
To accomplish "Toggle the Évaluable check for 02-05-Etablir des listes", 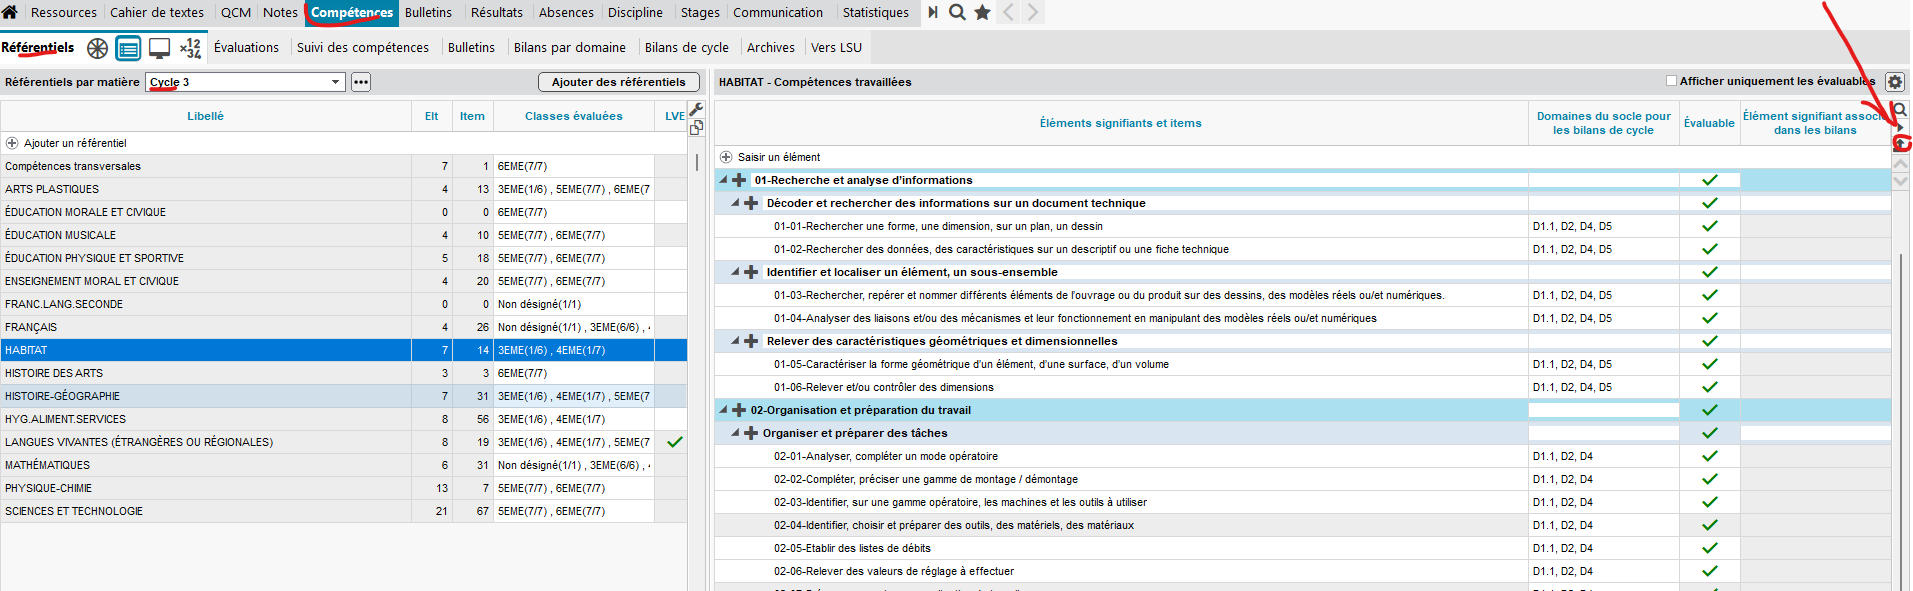I will point(1710,548).
